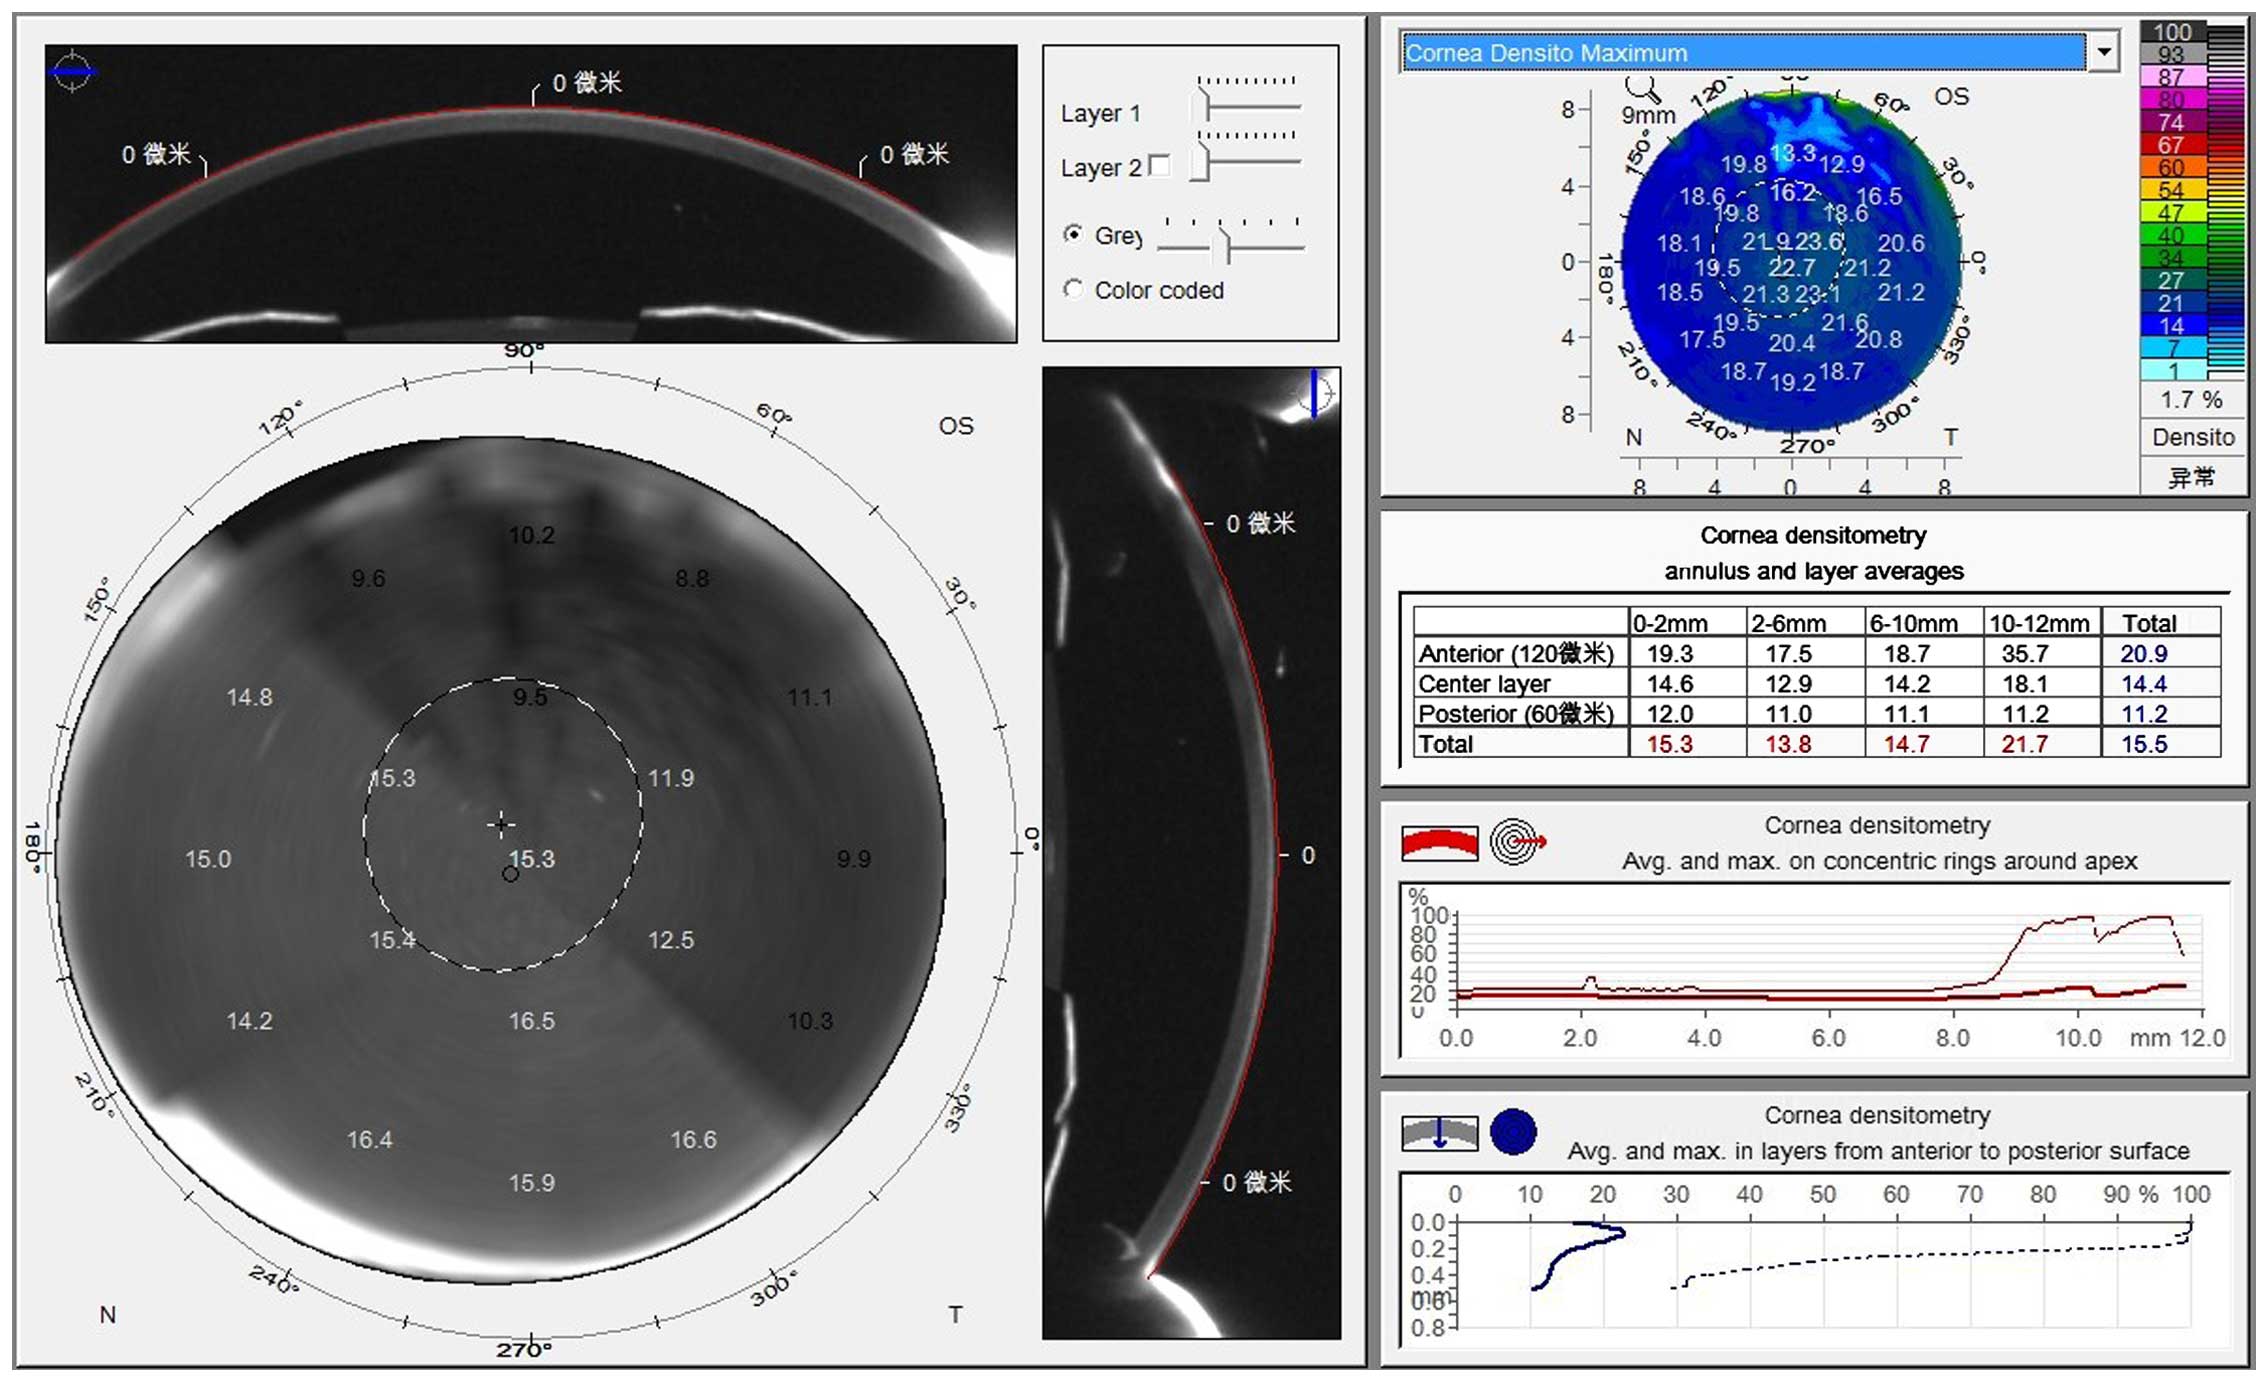This screenshot has width=2268, height=1382.
Task: Click the Layer 1 slider handle
Action: point(1201,106)
